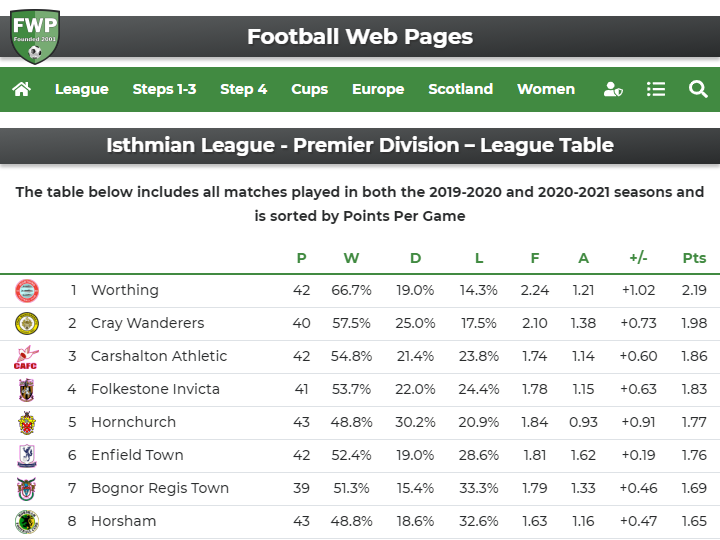720x540 pixels.
Task: Open the Cups menu item
Action: (309, 89)
